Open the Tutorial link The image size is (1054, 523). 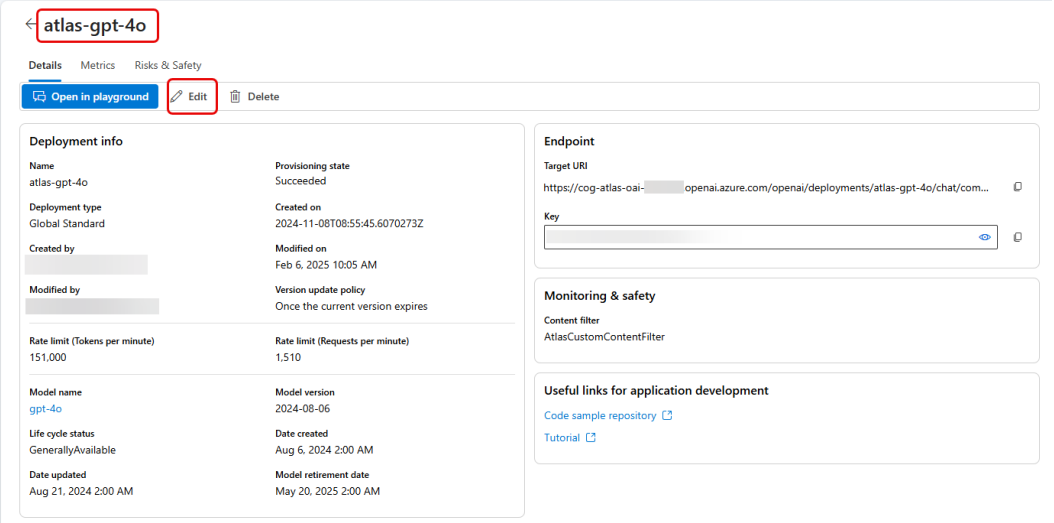coord(562,438)
